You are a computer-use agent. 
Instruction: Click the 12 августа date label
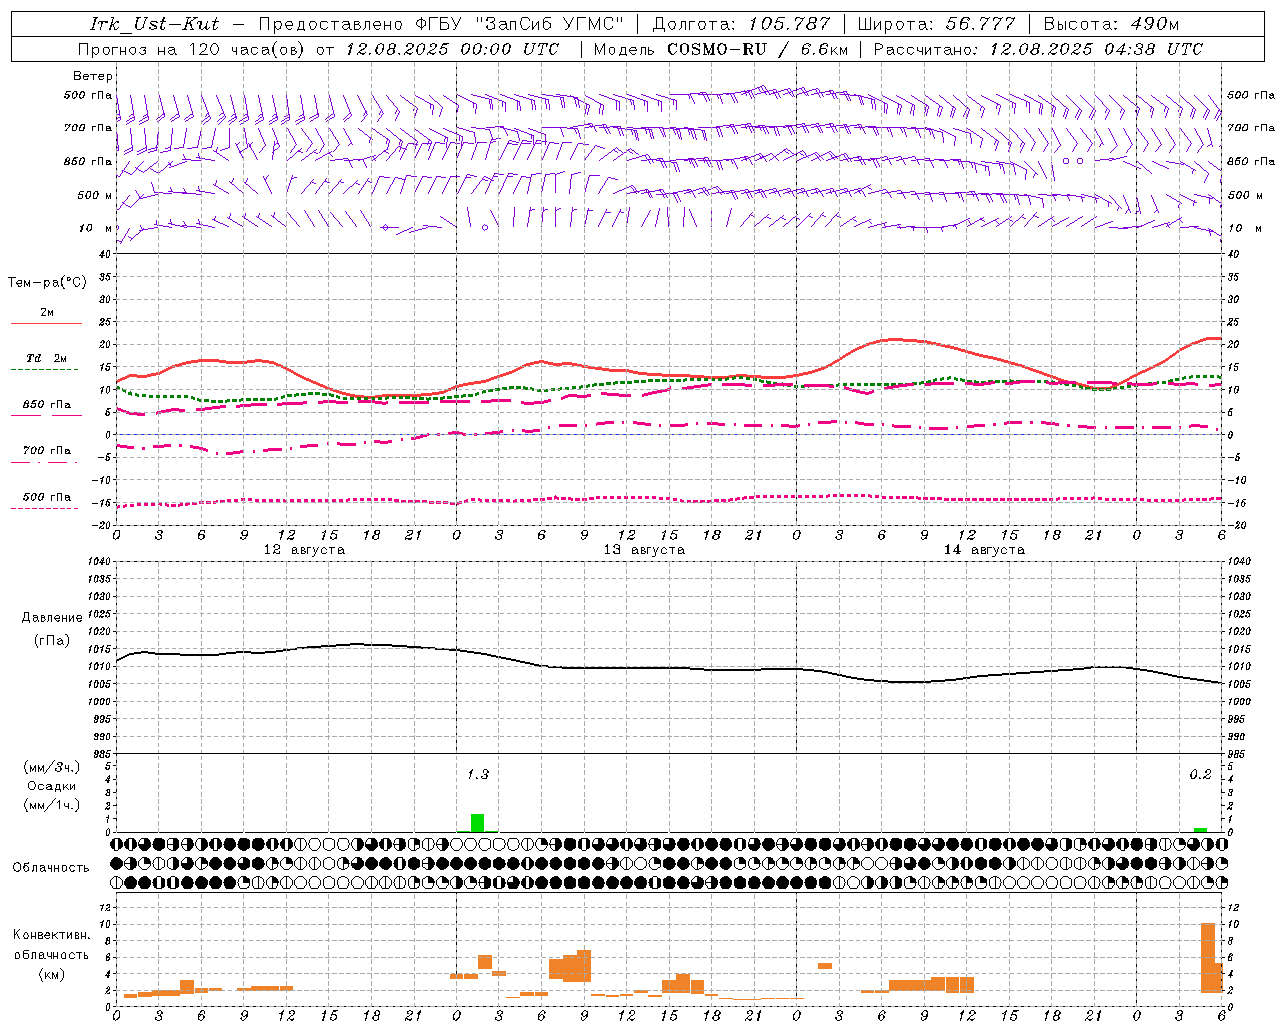coord(304,550)
